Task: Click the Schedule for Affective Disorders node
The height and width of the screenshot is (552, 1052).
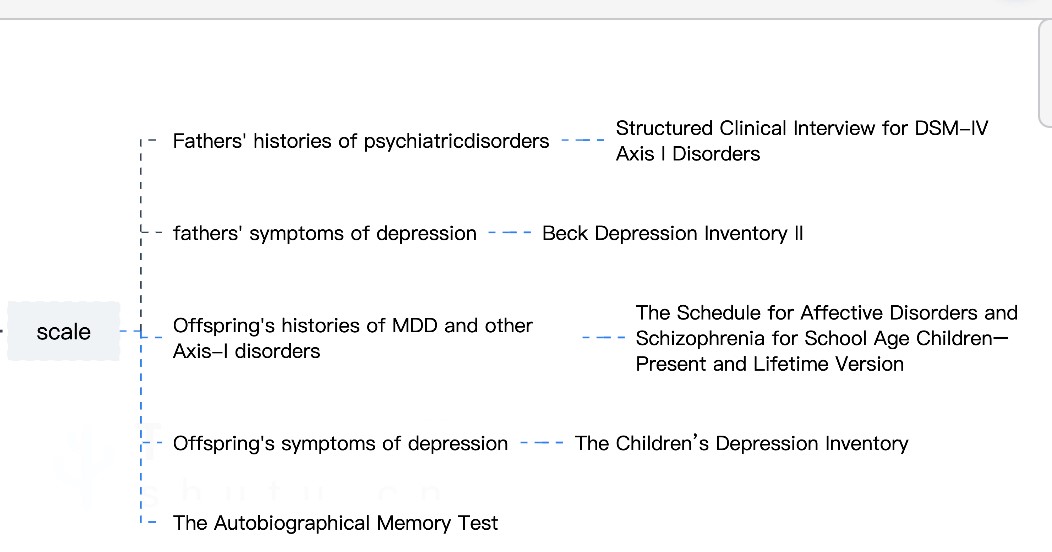Action: click(826, 338)
